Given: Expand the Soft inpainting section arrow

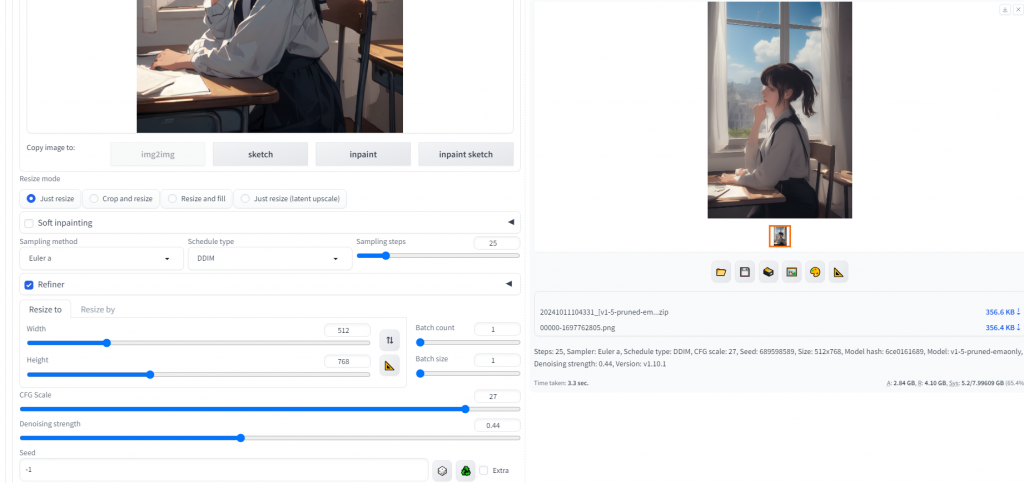Looking at the screenshot, I should point(510,223).
